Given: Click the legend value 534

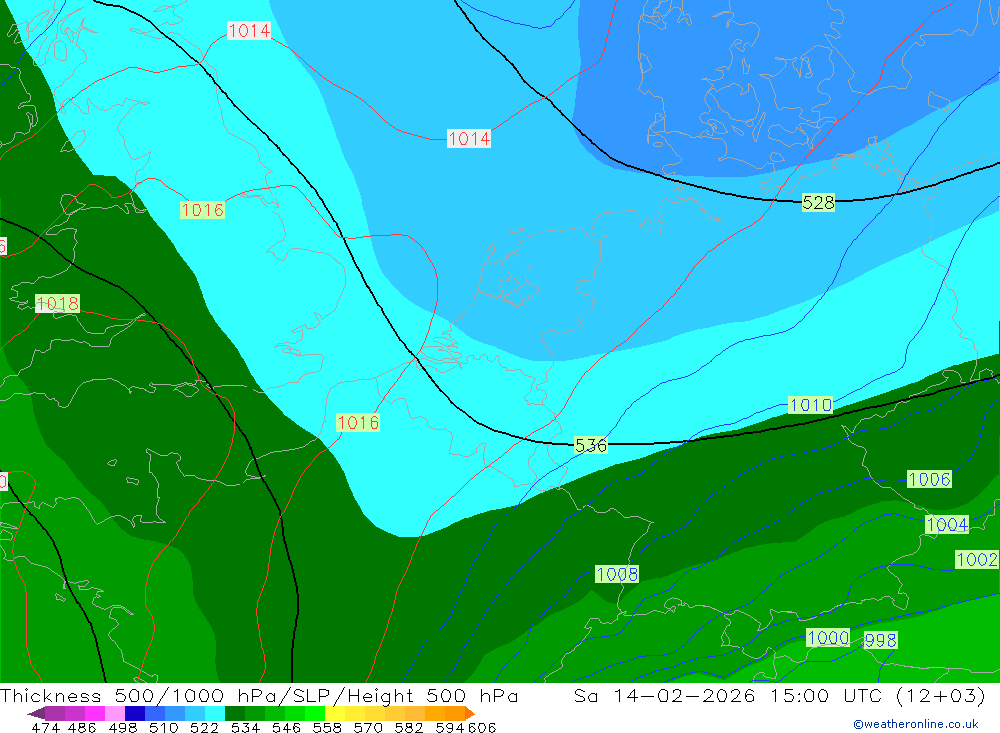Looking at the screenshot, I should click(x=245, y=727).
